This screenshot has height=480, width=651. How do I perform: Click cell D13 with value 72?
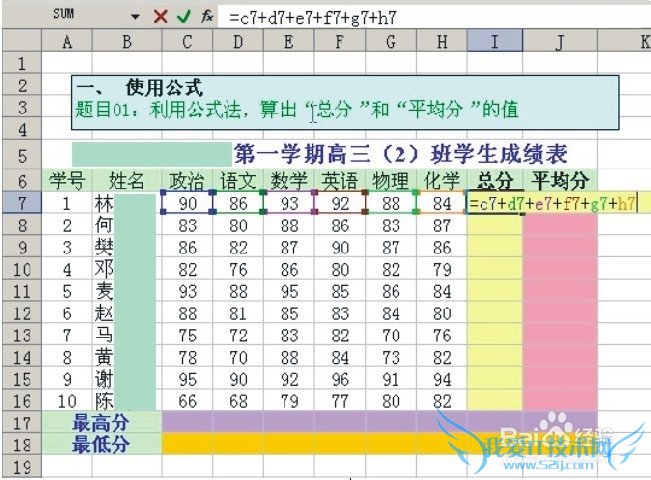click(238, 335)
